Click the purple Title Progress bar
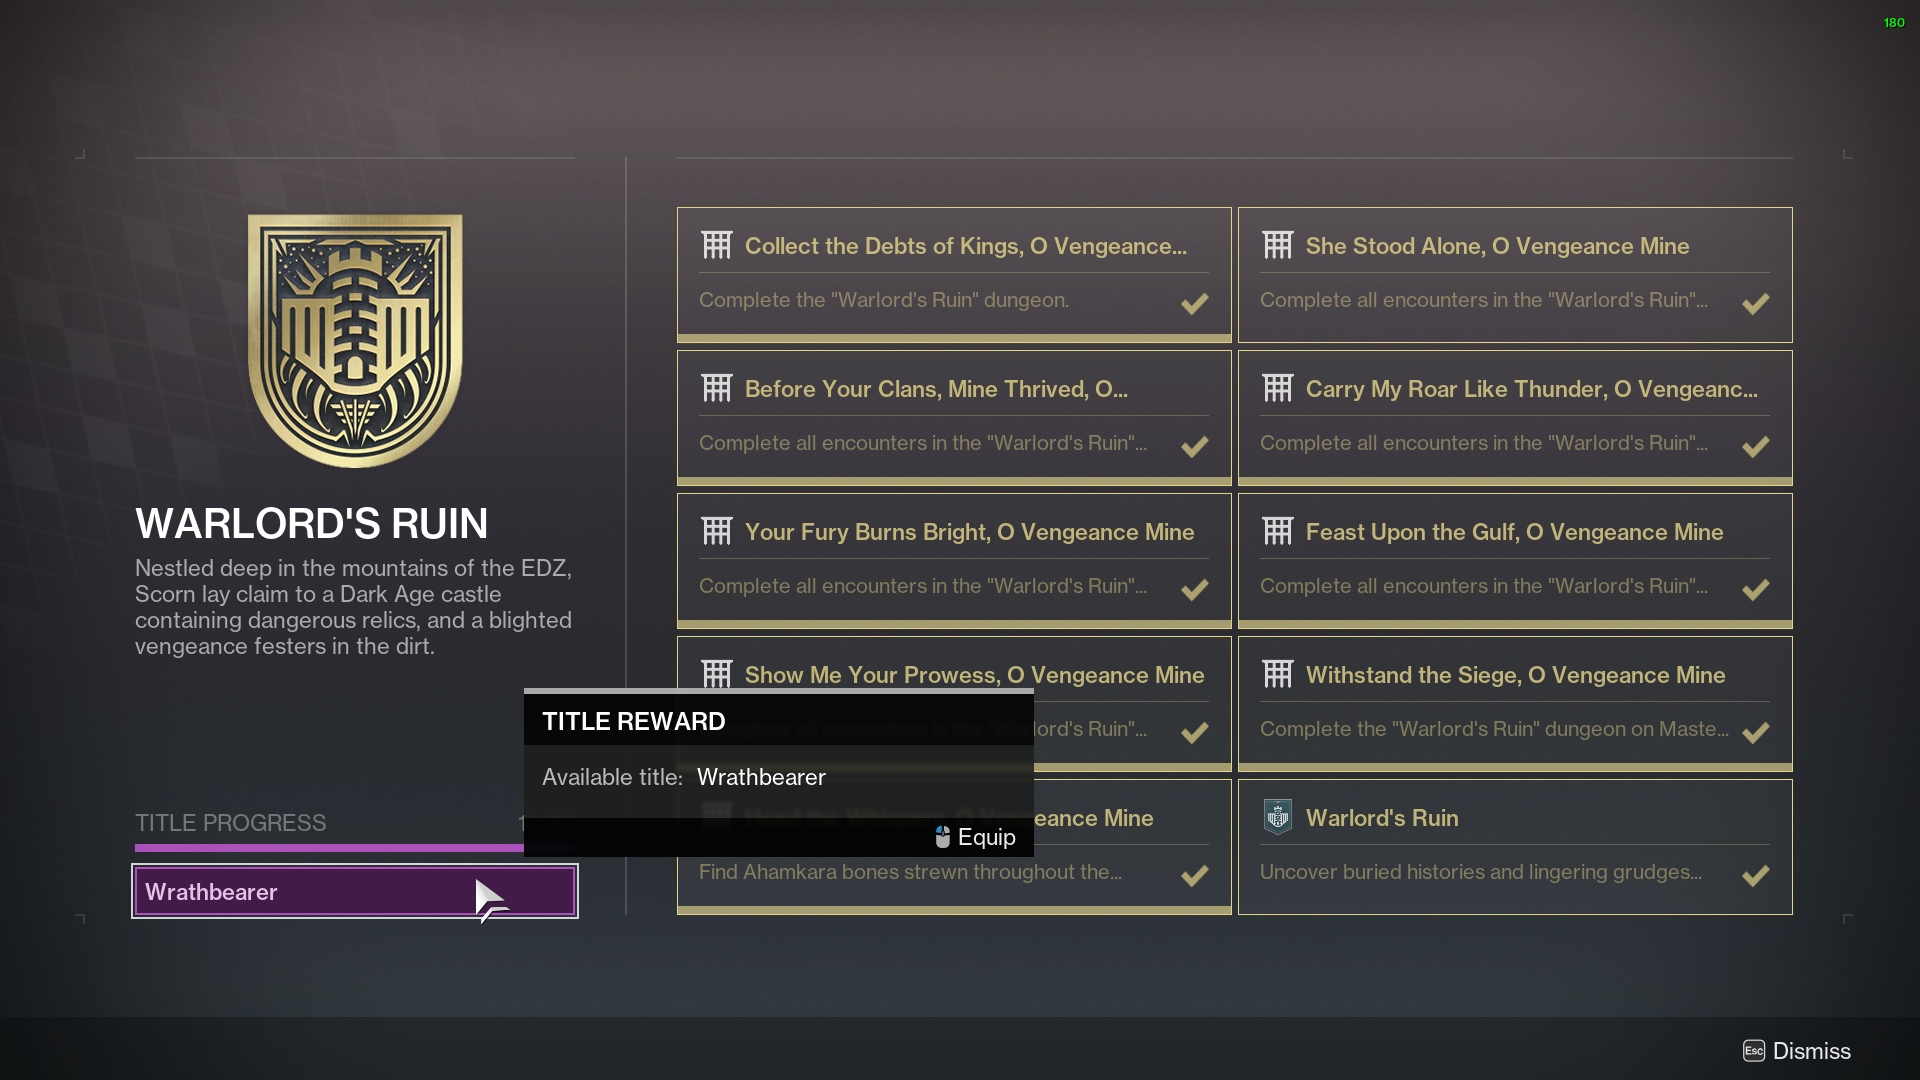The height and width of the screenshot is (1080, 1920). [328, 848]
